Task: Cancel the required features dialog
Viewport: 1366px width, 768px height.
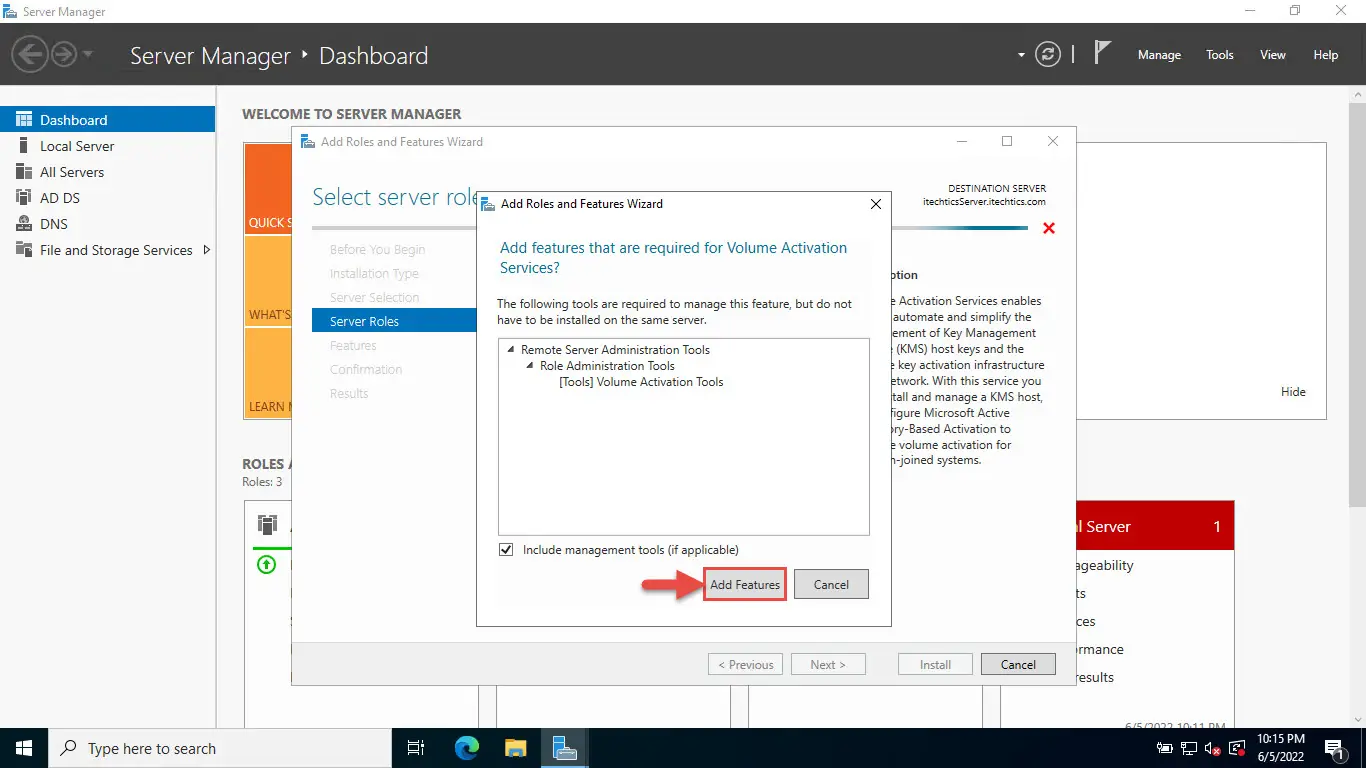Action: coord(830,585)
